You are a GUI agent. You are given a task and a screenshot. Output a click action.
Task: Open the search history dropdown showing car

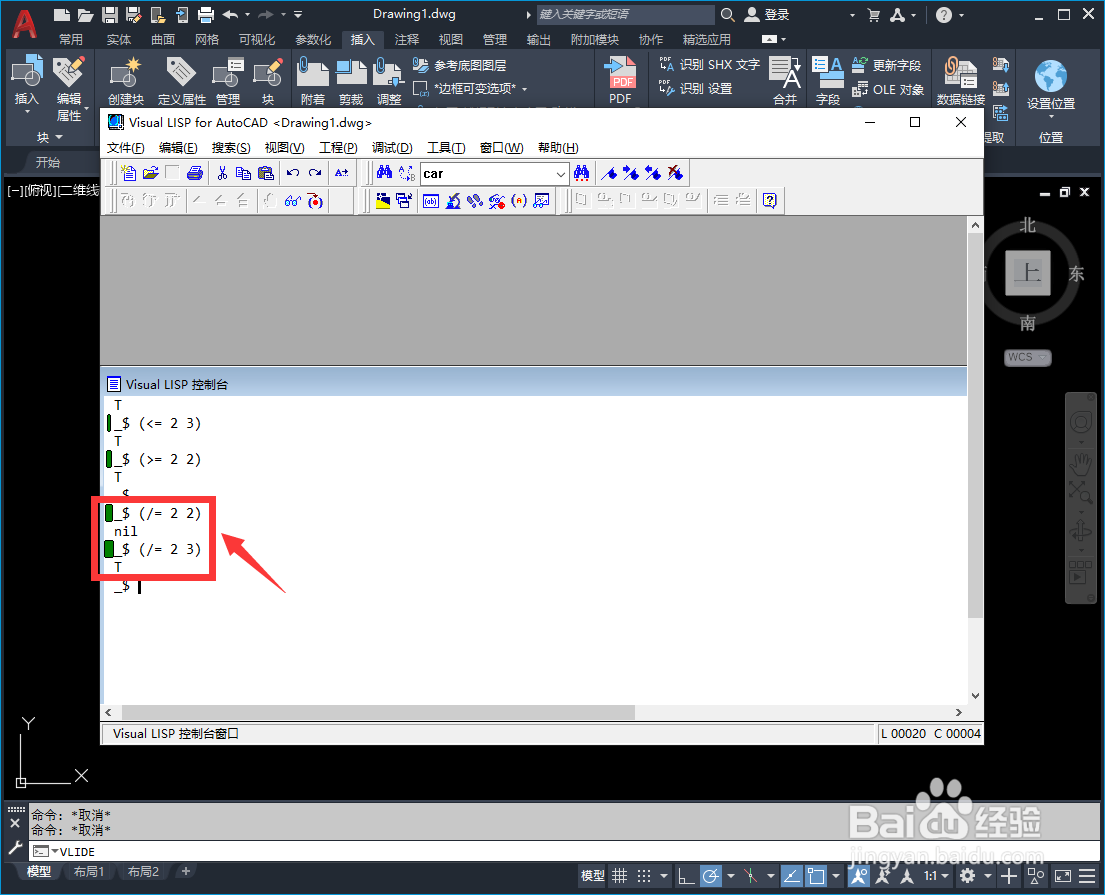[x=560, y=174]
